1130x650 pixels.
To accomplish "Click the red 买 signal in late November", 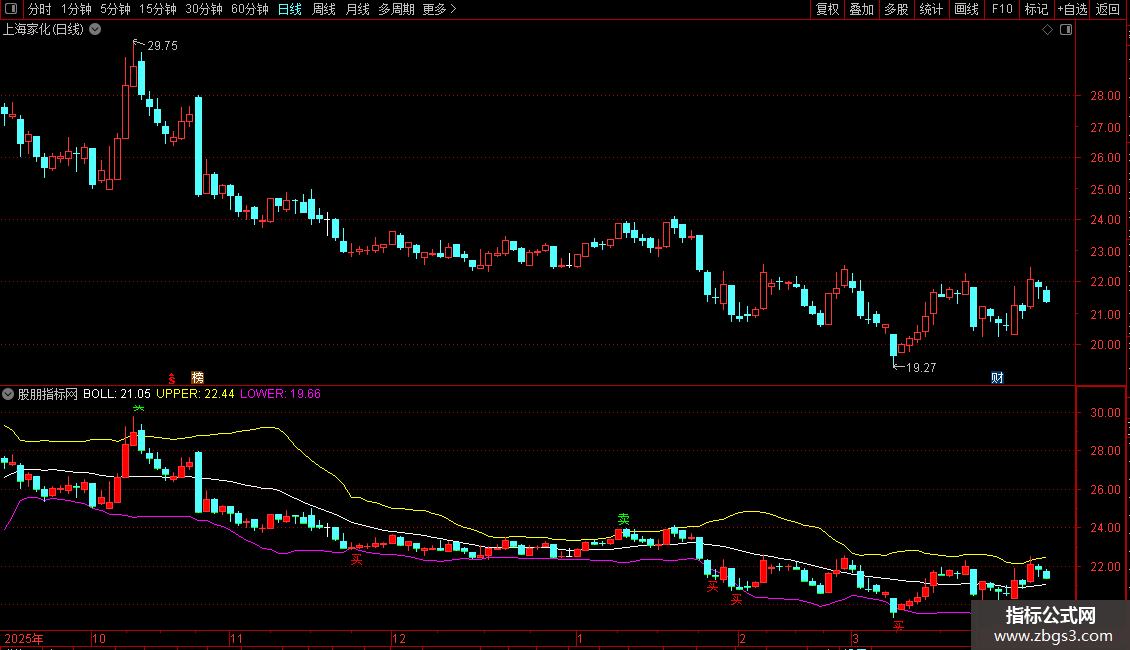I will click(x=356, y=559).
